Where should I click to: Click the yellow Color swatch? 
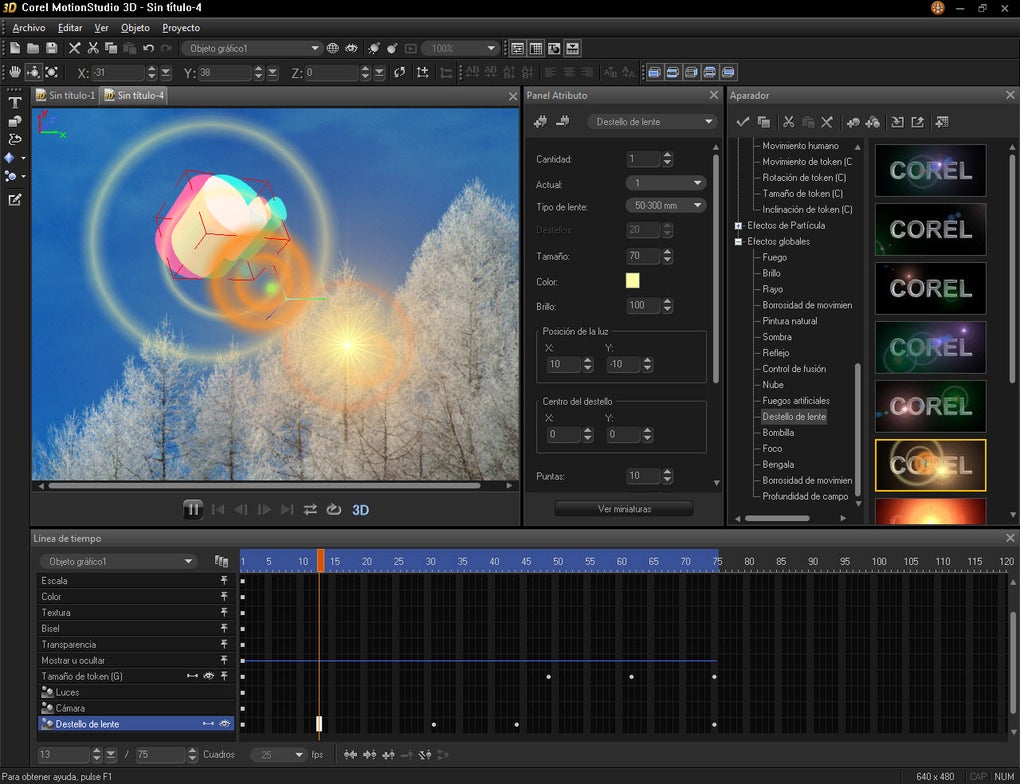tap(632, 281)
